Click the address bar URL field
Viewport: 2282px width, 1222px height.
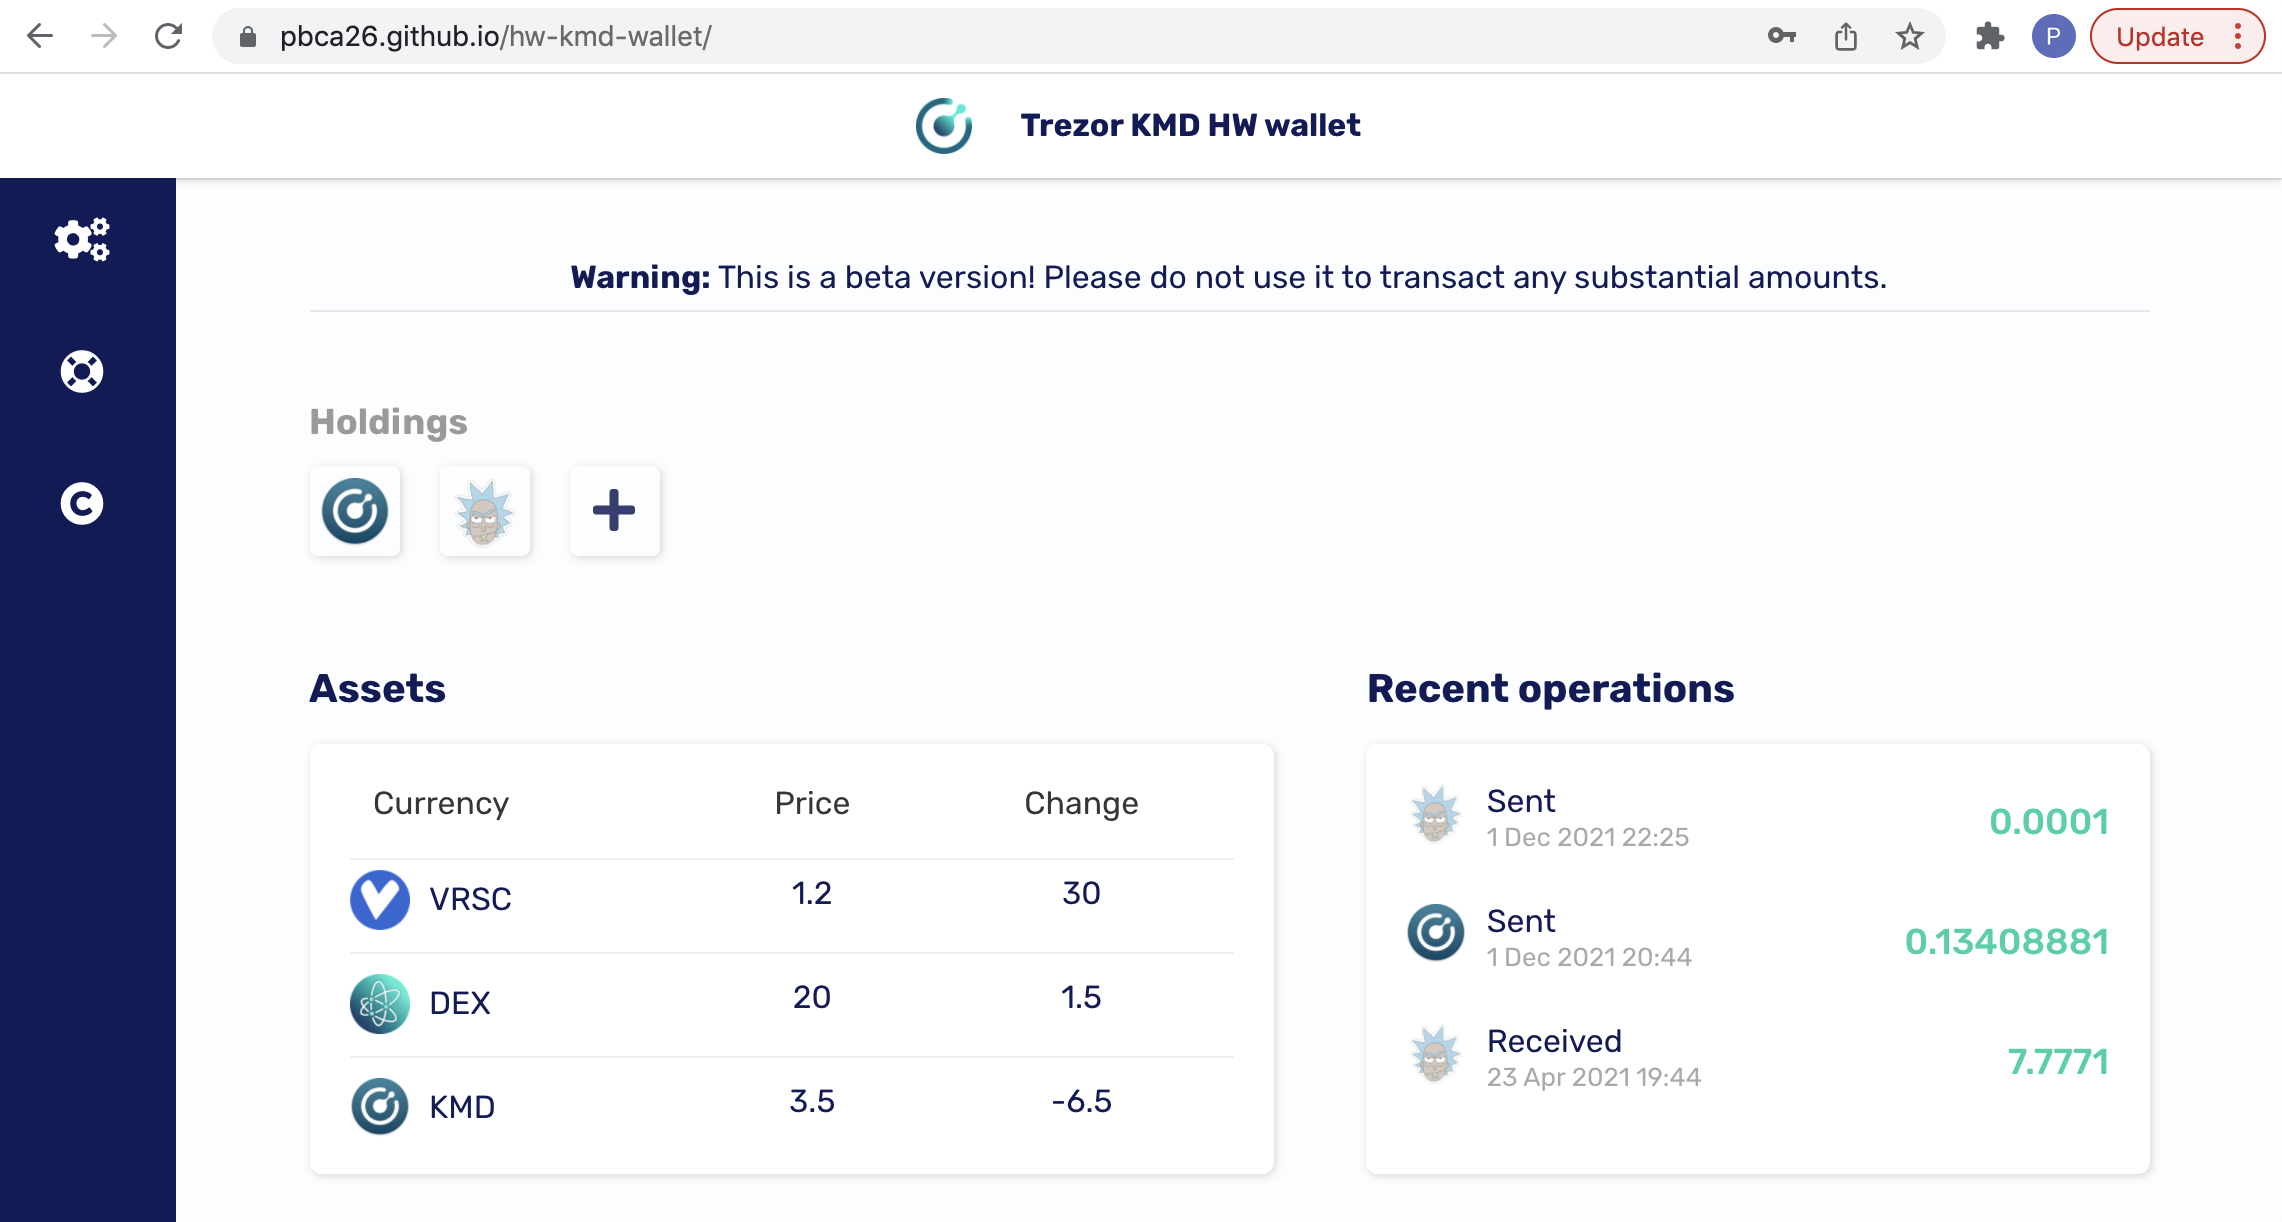900,37
